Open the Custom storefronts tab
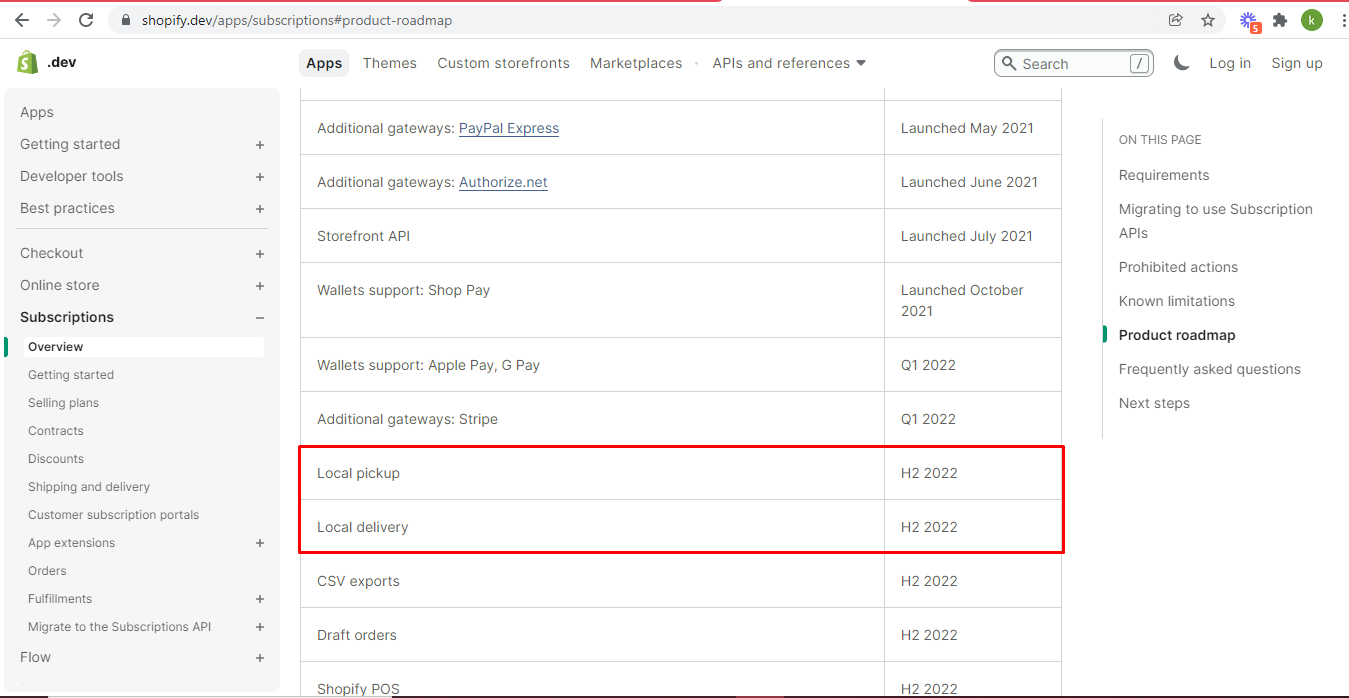The height and width of the screenshot is (698, 1349). [x=503, y=63]
